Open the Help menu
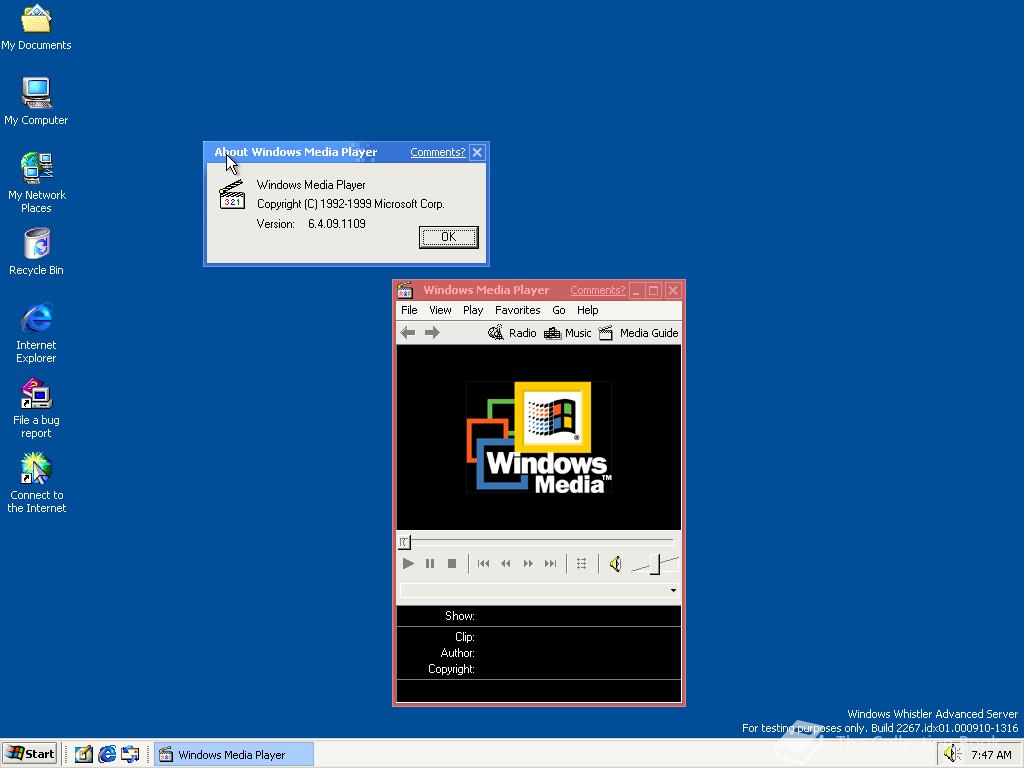1024x768 pixels. pos(587,310)
